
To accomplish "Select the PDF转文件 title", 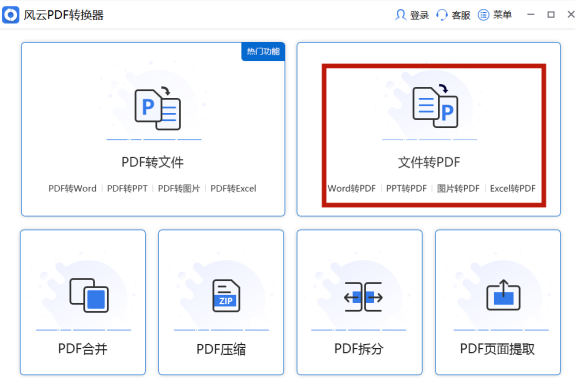I will (153, 162).
